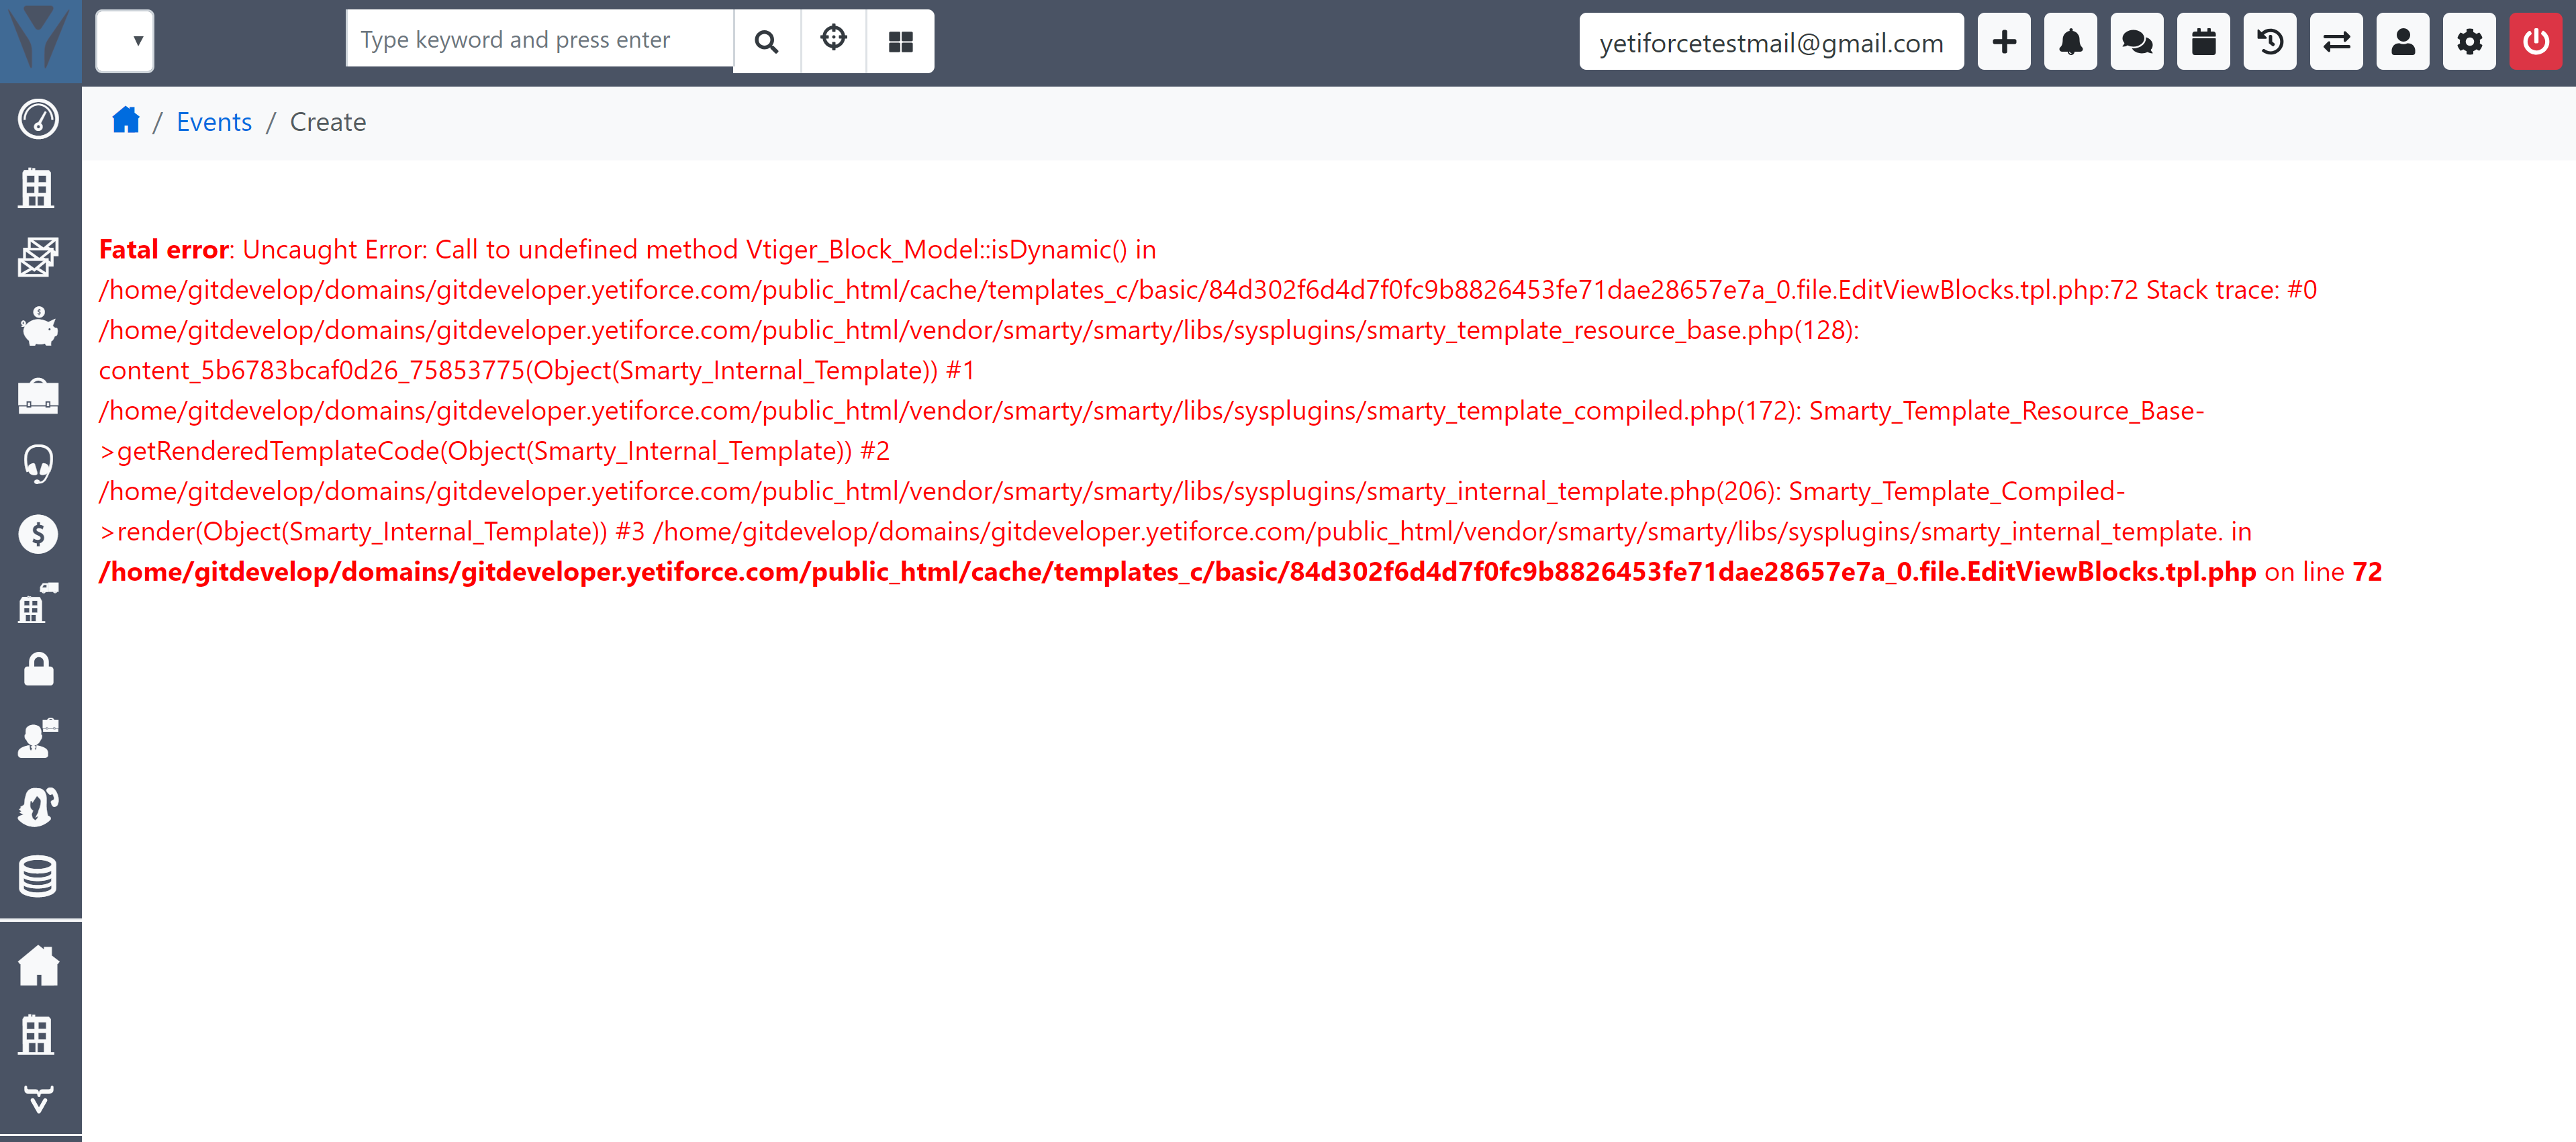Open the quick create plus panel
The width and height of the screenshot is (2576, 1142).
pos(2003,41)
